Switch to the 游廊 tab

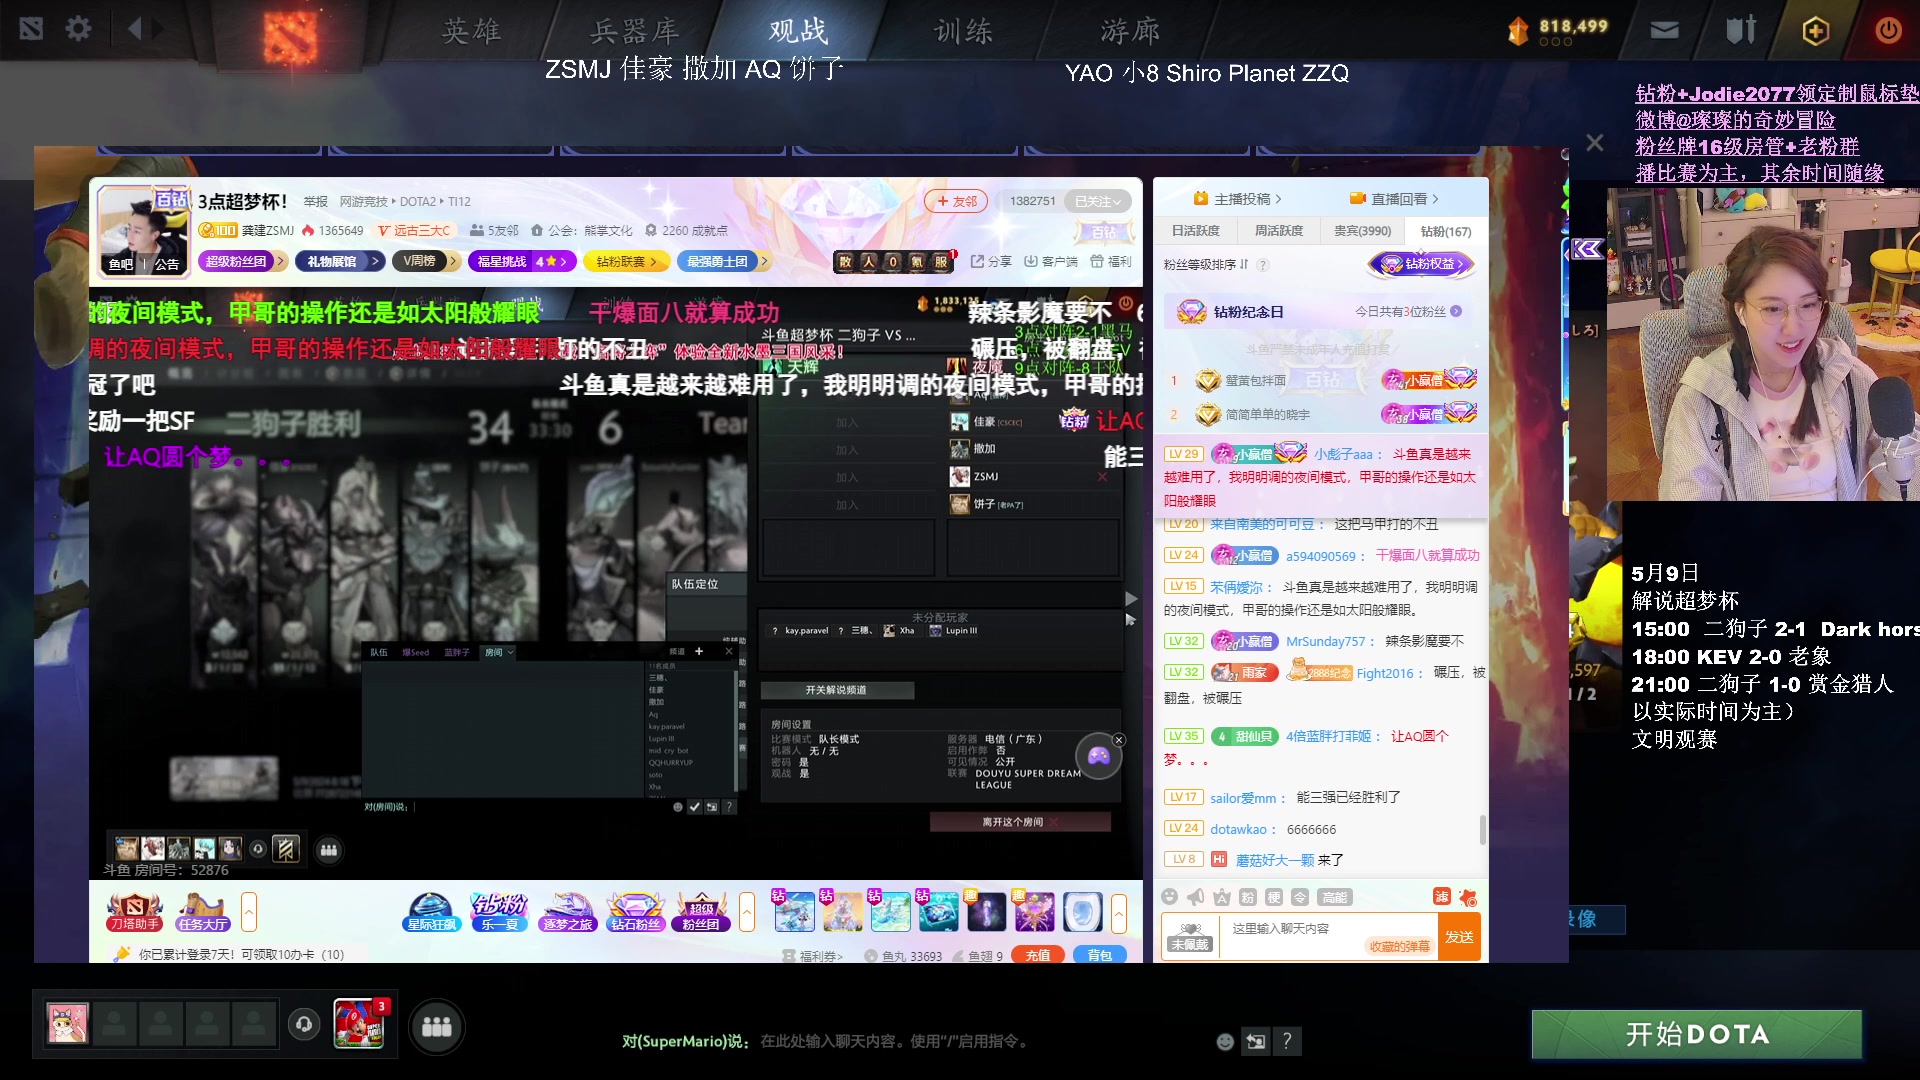pos(1130,31)
